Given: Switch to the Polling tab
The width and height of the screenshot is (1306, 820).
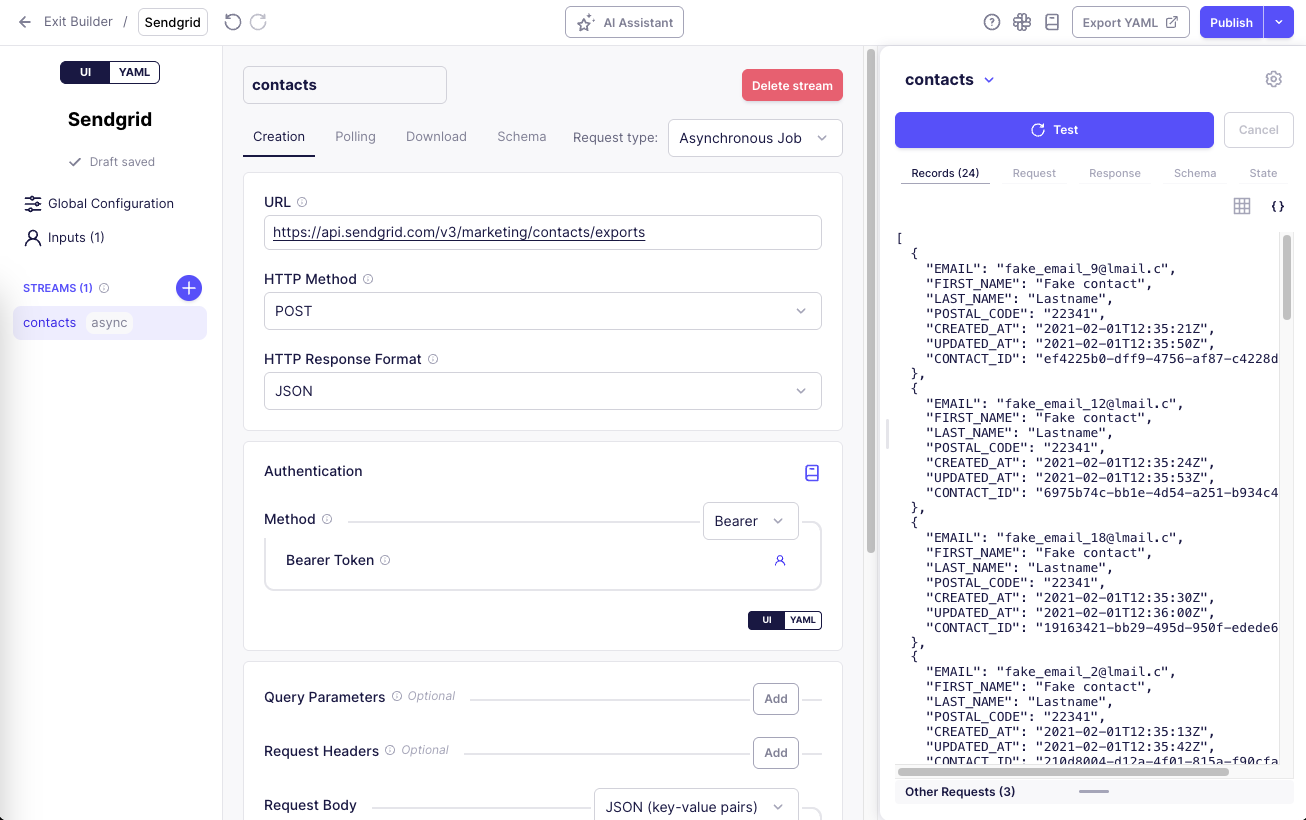Looking at the screenshot, I should point(355,137).
